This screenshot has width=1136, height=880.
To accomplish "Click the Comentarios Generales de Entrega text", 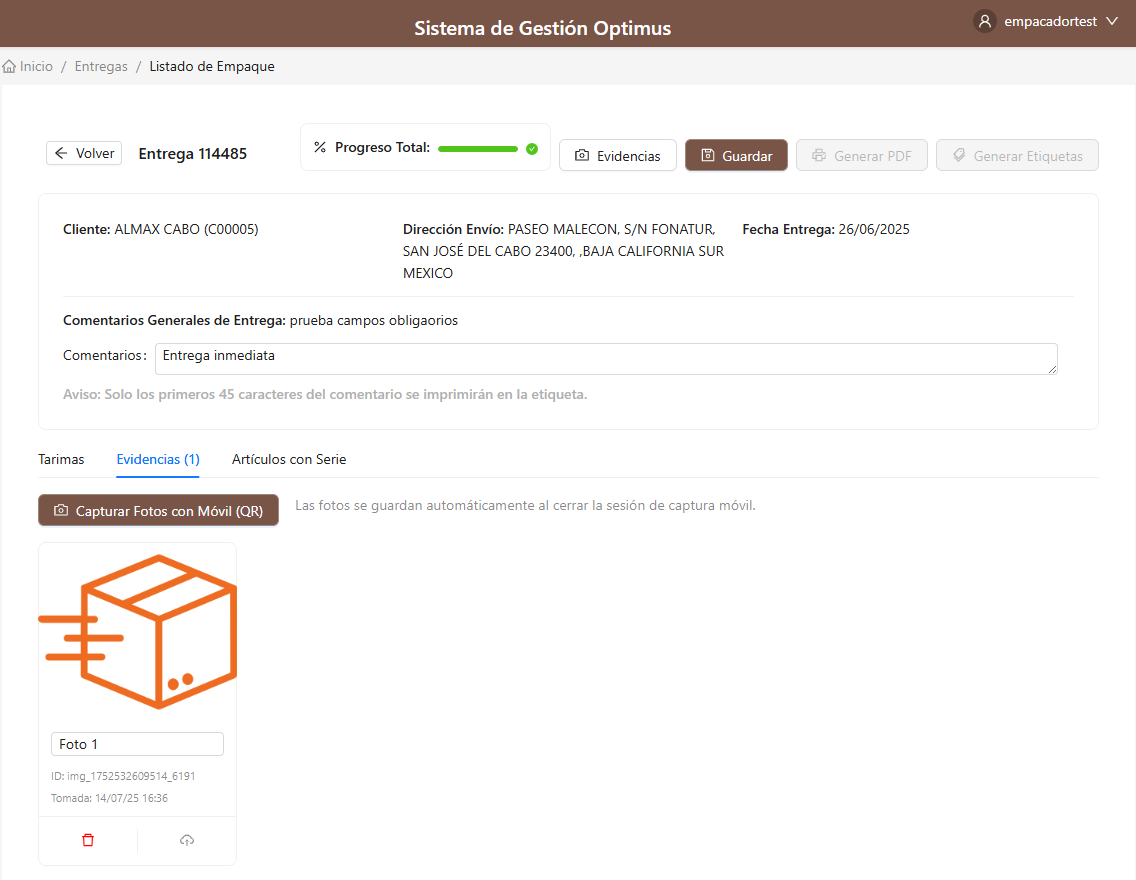I will click(260, 320).
